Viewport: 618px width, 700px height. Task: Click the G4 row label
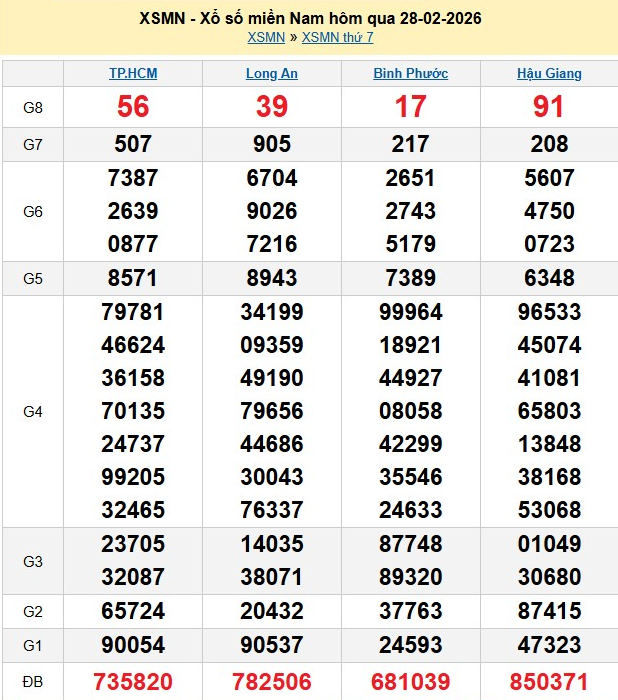pos(33,411)
